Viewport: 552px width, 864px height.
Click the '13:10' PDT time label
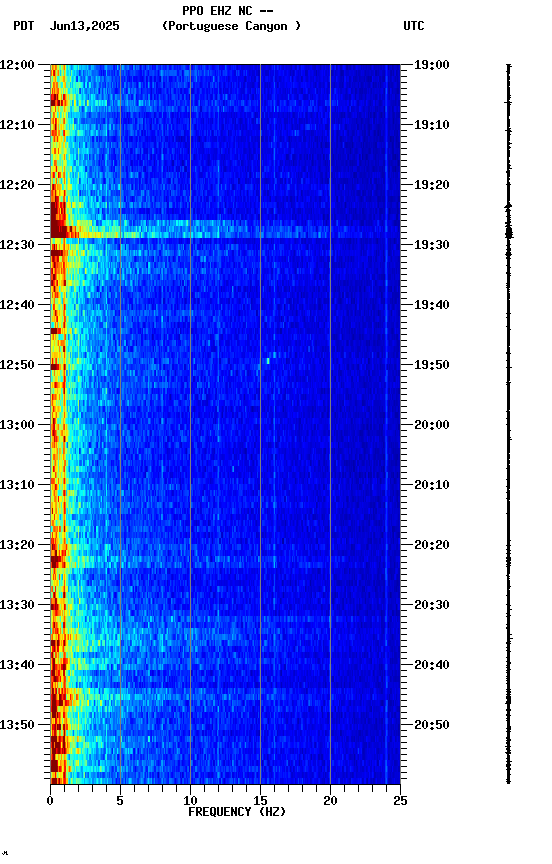(17, 485)
